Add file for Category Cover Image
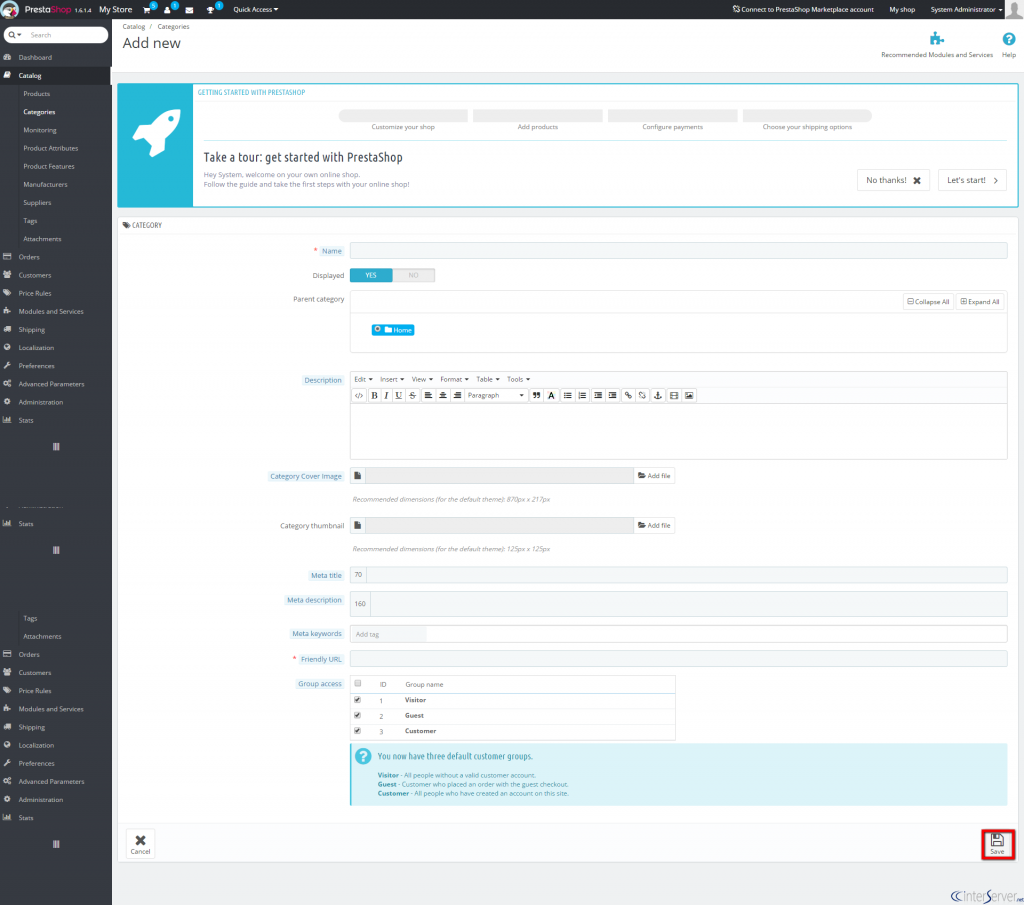Screen dimensions: 1024x905 point(654,476)
